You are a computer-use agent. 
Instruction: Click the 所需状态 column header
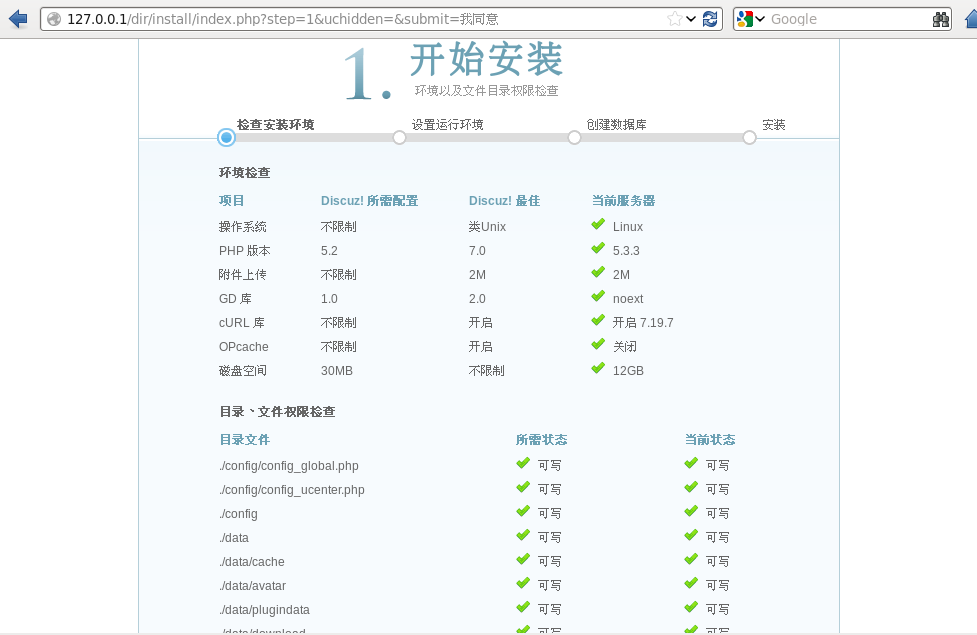(x=541, y=440)
